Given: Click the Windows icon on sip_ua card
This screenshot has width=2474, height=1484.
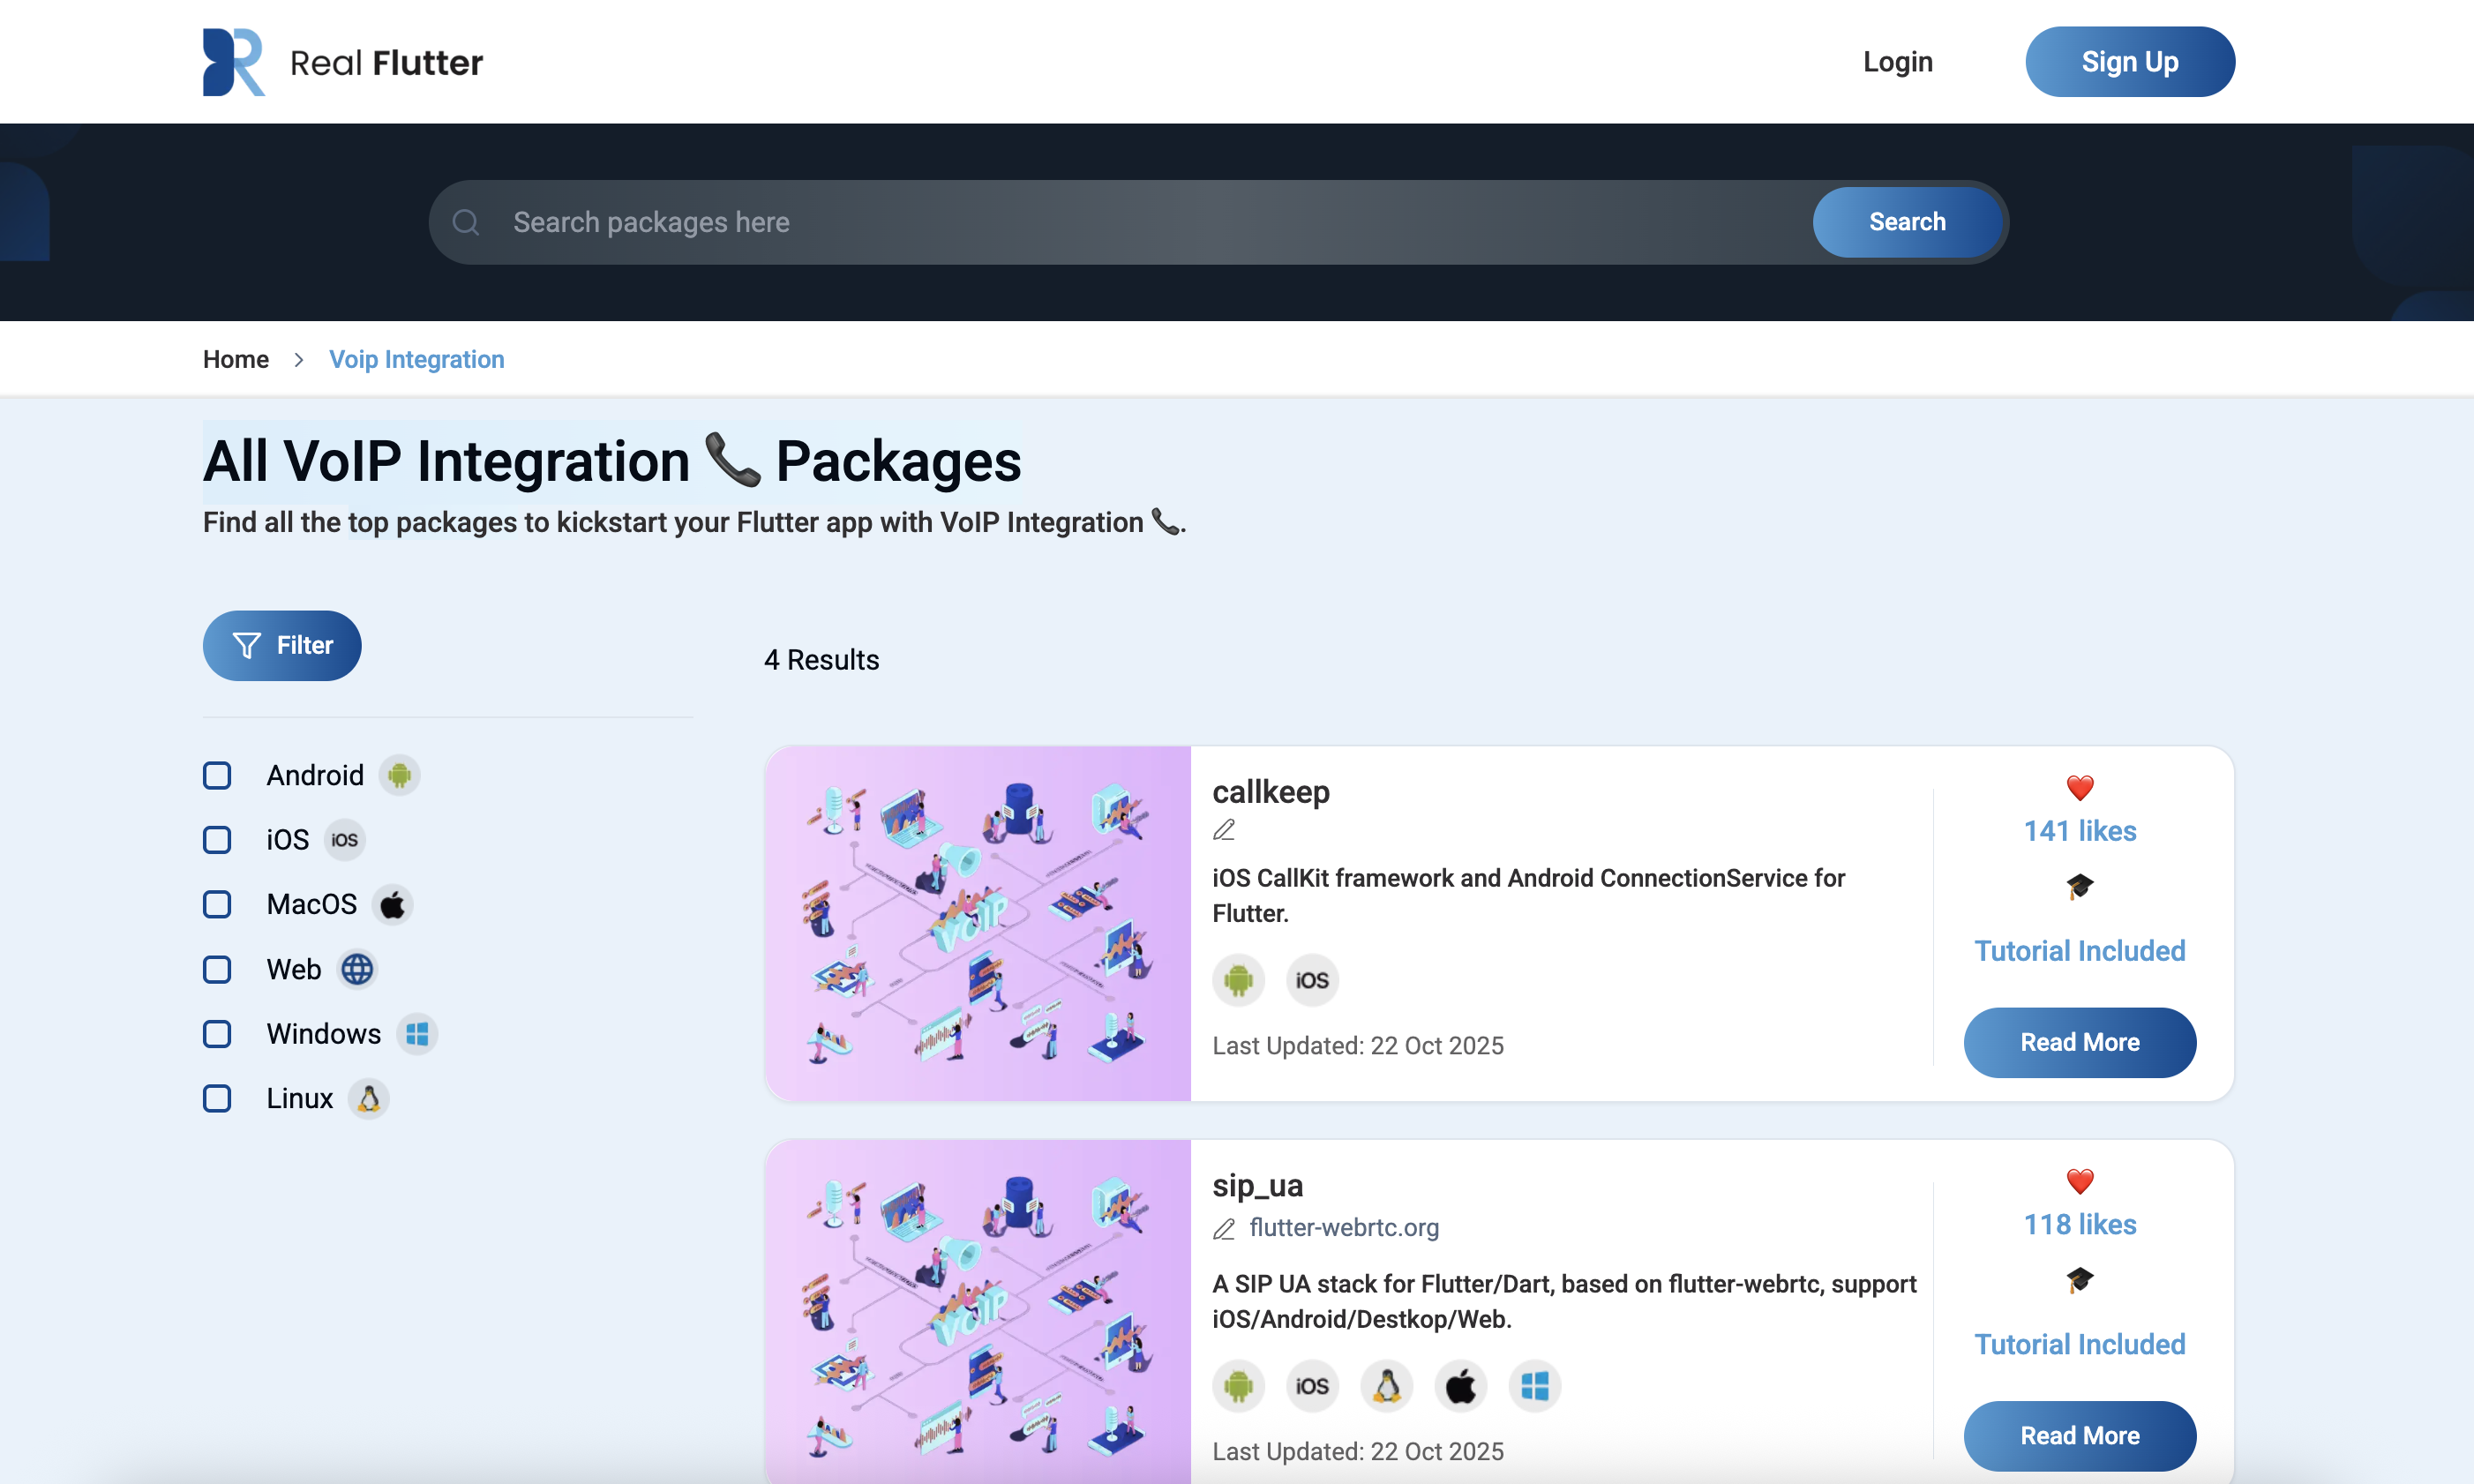Looking at the screenshot, I should 1534,1386.
